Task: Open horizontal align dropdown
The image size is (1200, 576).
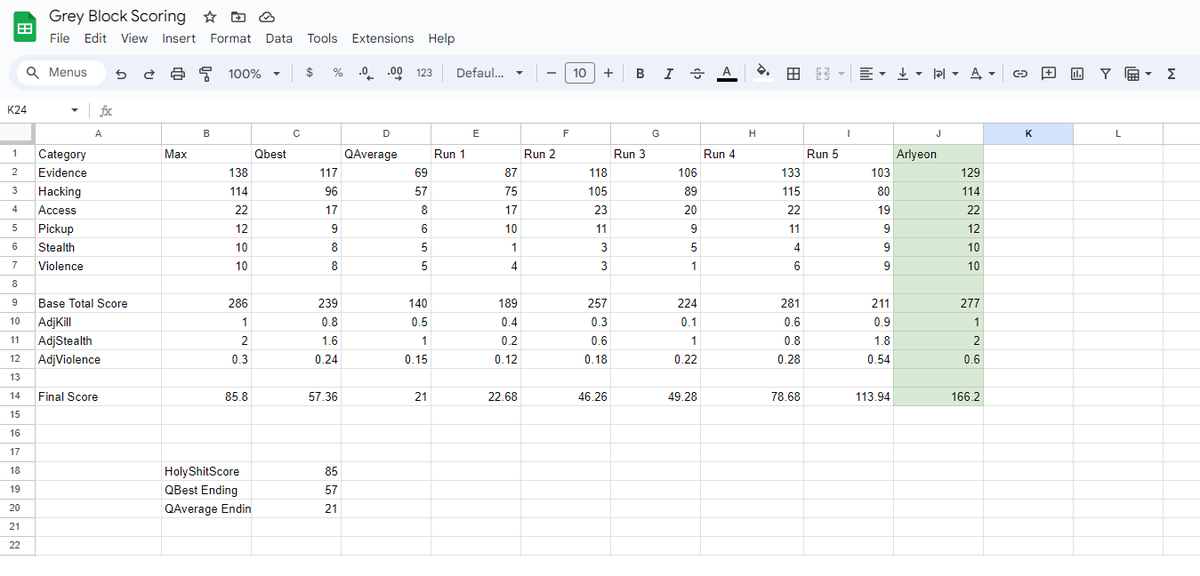Action: [x=872, y=73]
